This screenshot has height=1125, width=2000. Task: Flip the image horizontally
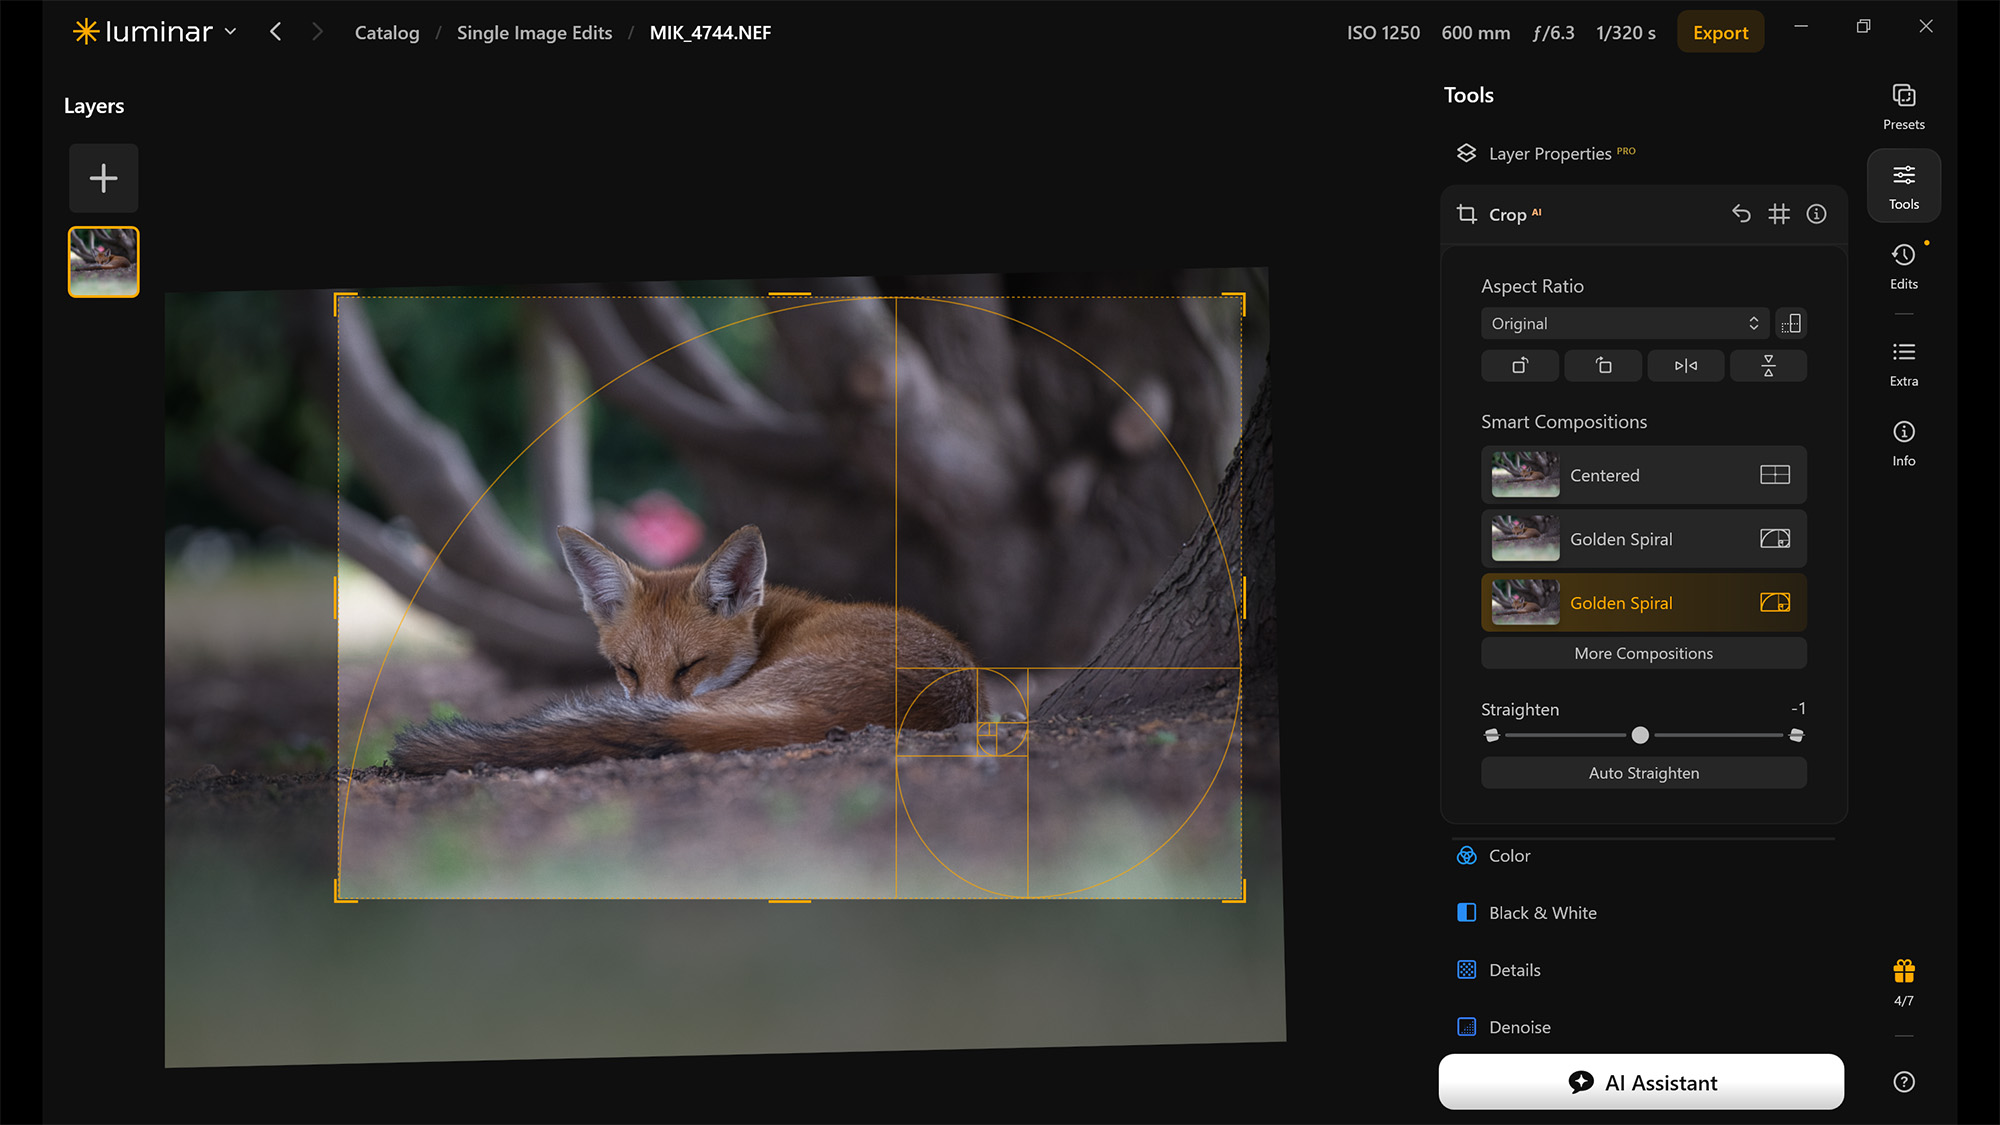(1686, 366)
